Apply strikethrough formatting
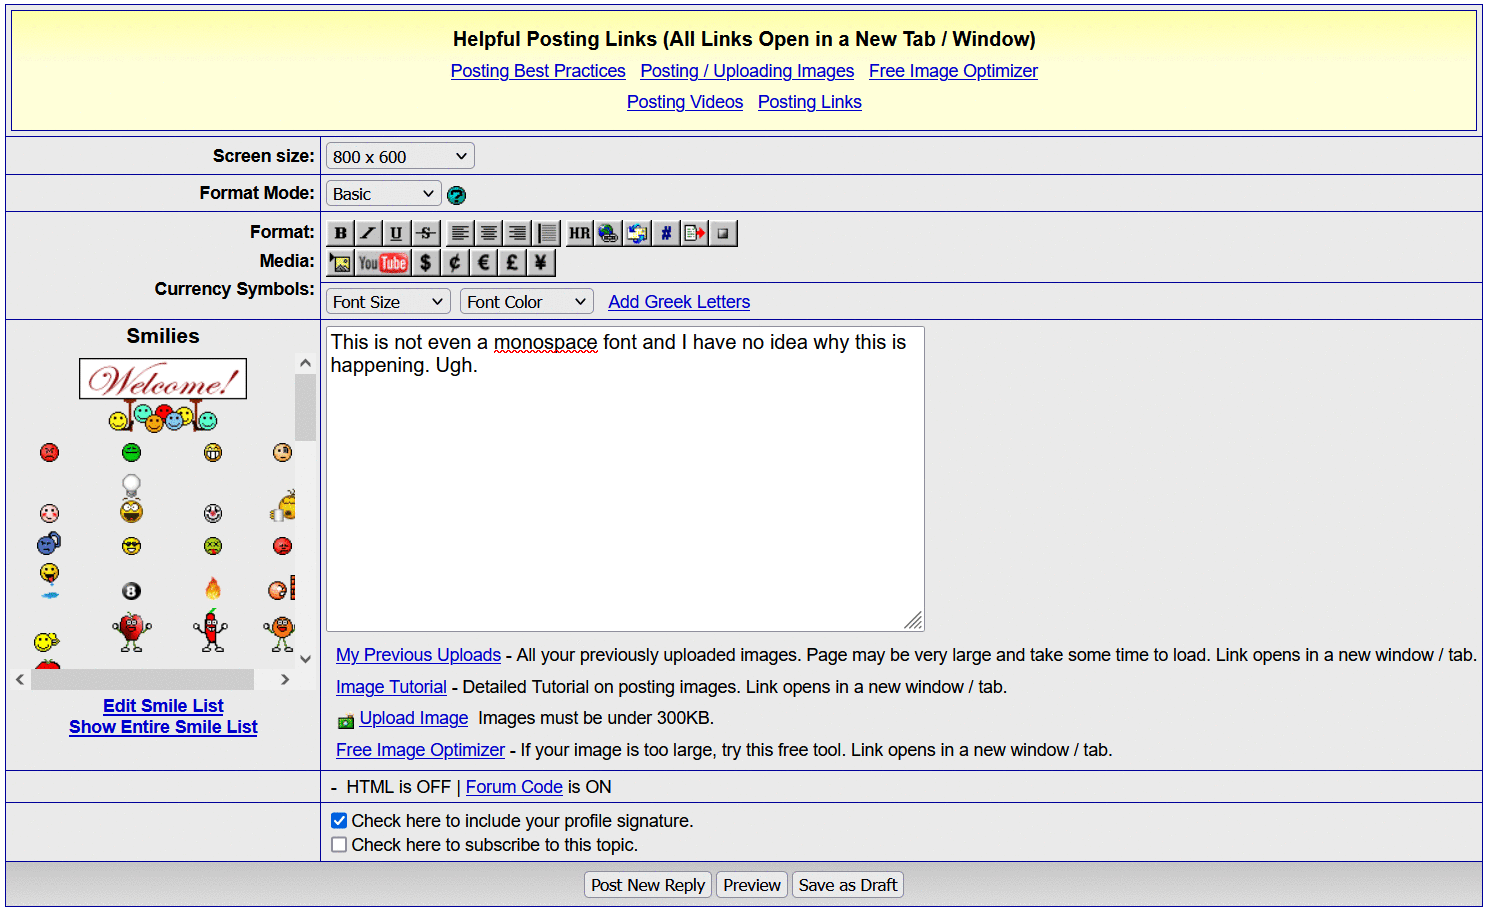This screenshot has height=912, width=1489. pos(425,233)
